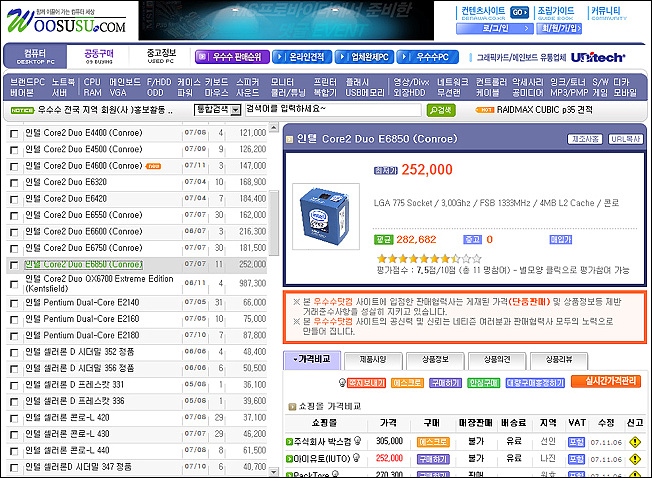Viewport: 652px width, 478px height.
Task: Open the 중고정보 USED PC top tab
Action: point(161,56)
